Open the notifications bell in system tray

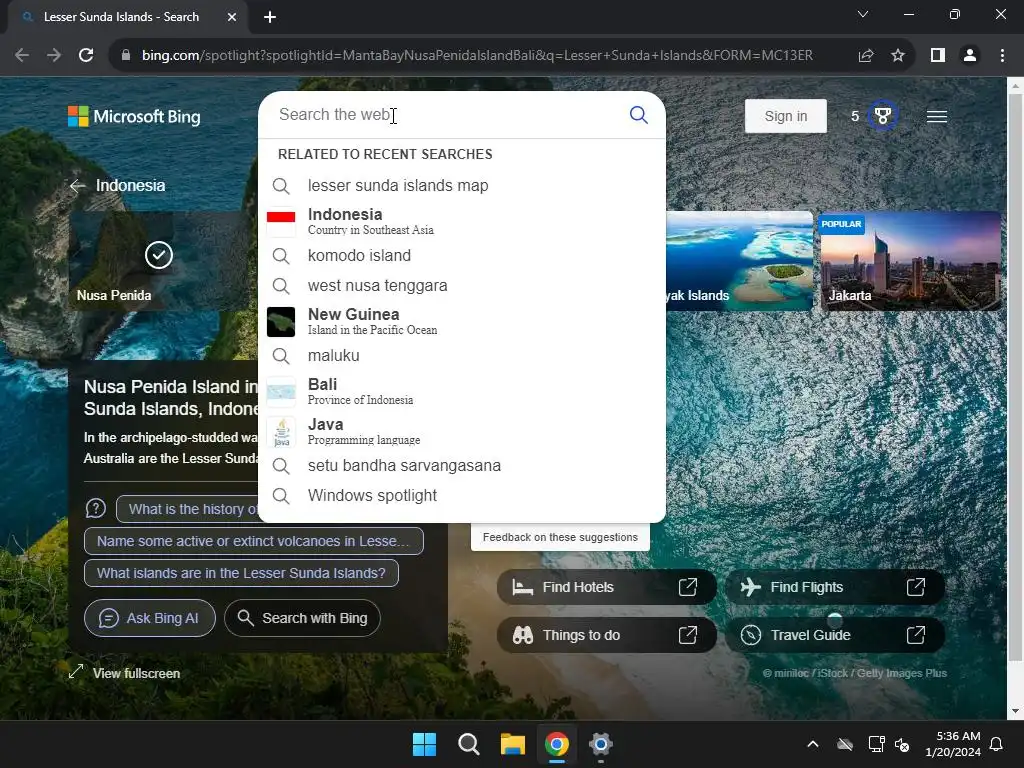coord(997,744)
